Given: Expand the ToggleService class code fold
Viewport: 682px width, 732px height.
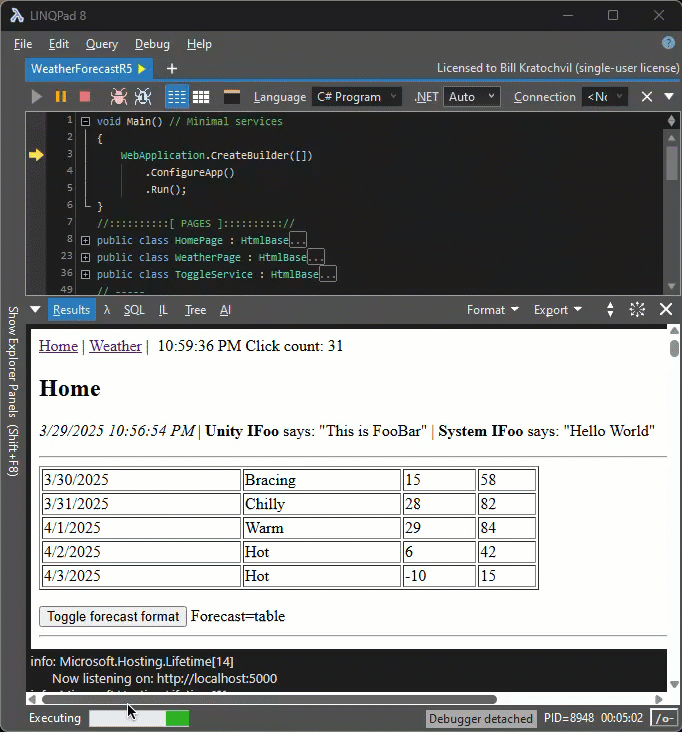Looking at the screenshot, I should coord(85,274).
